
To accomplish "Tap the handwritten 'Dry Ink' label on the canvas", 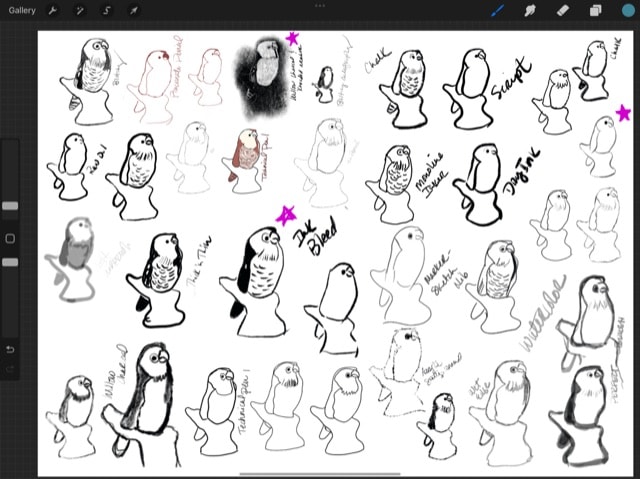I will point(520,172).
